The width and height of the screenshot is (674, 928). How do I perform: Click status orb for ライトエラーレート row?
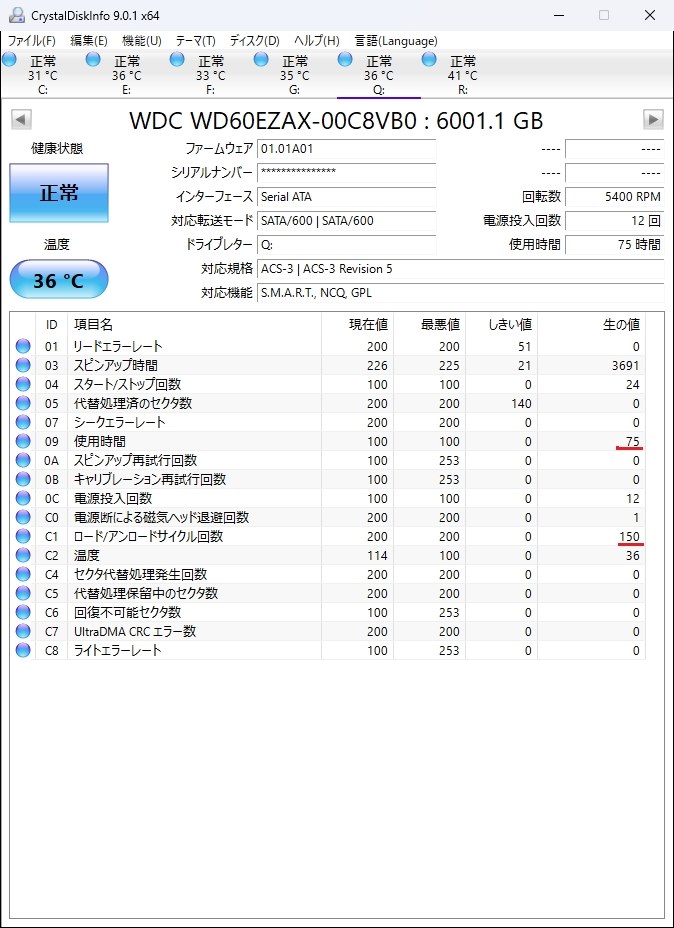(23, 650)
